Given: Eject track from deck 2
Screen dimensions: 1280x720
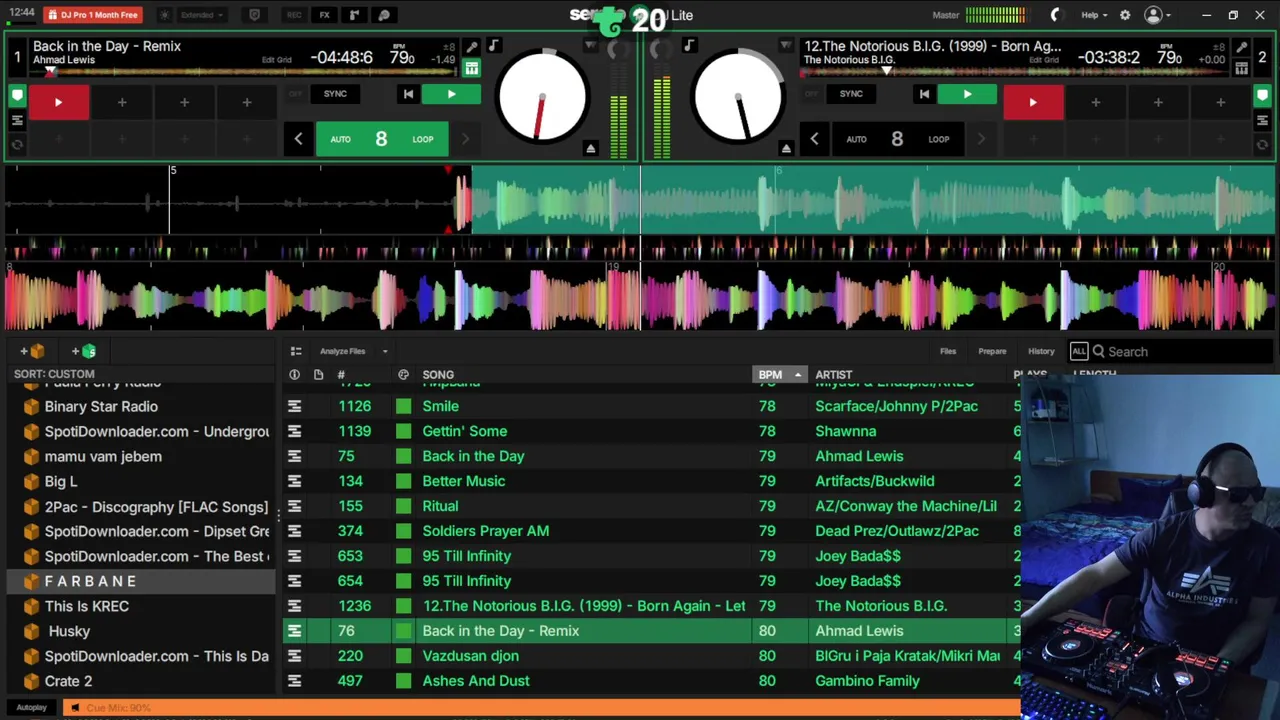Looking at the screenshot, I should tap(786, 148).
